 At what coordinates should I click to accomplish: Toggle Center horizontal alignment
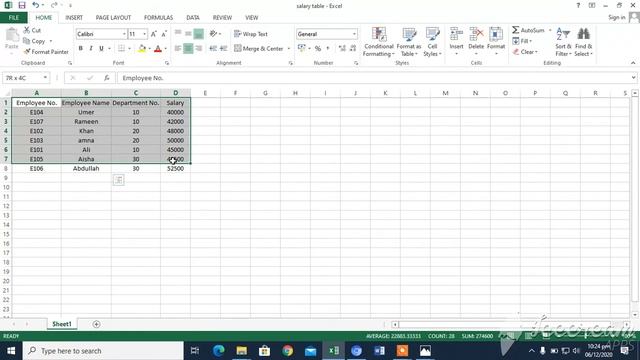coord(188,49)
